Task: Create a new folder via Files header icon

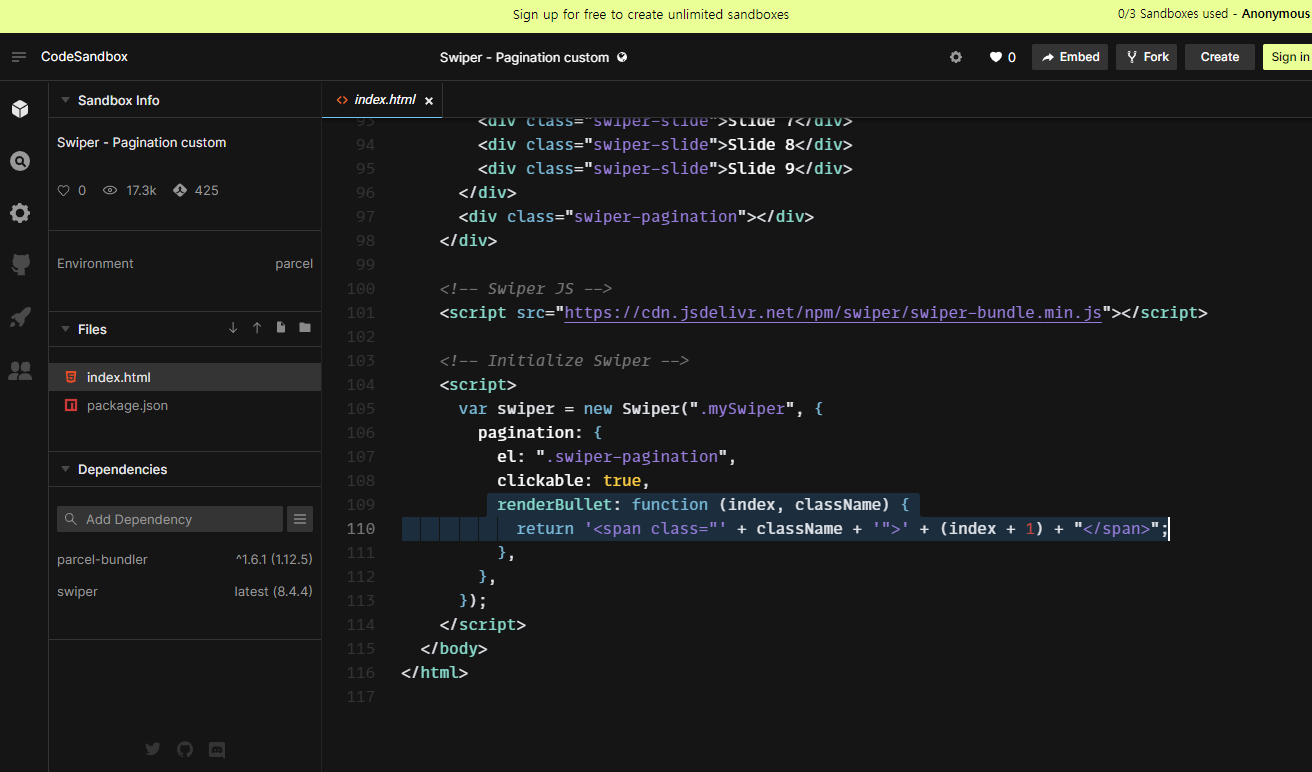Action: [x=305, y=328]
